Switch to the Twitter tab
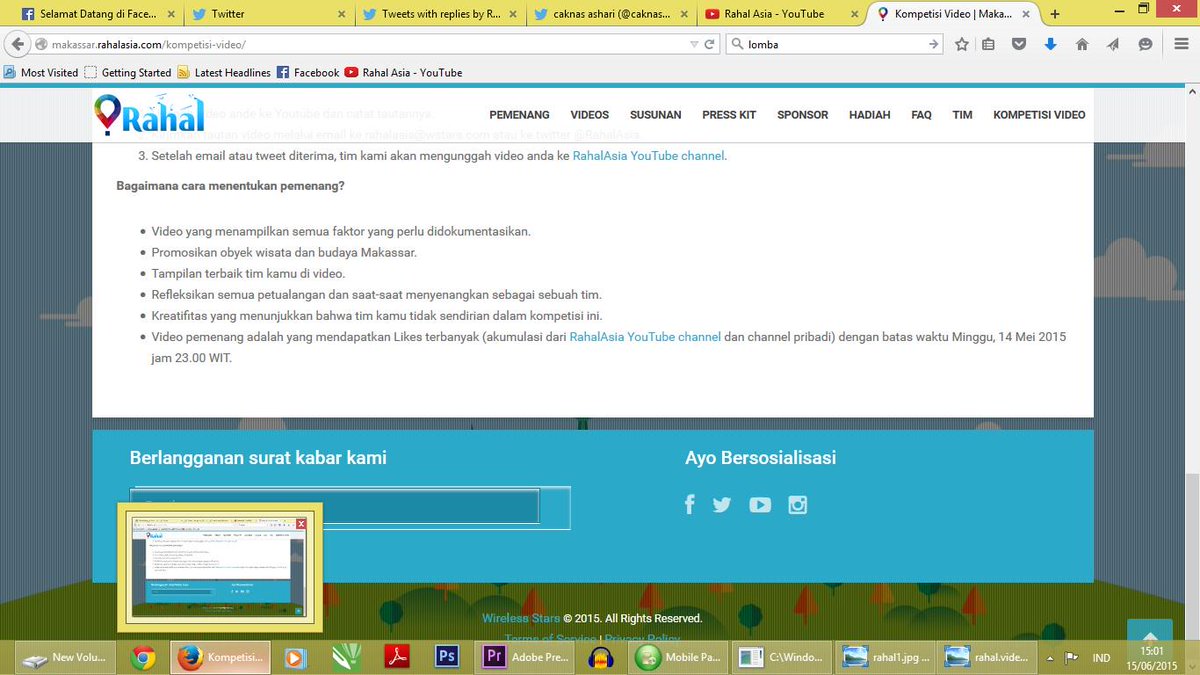The height and width of the screenshot is (675, 1200). 268,14
